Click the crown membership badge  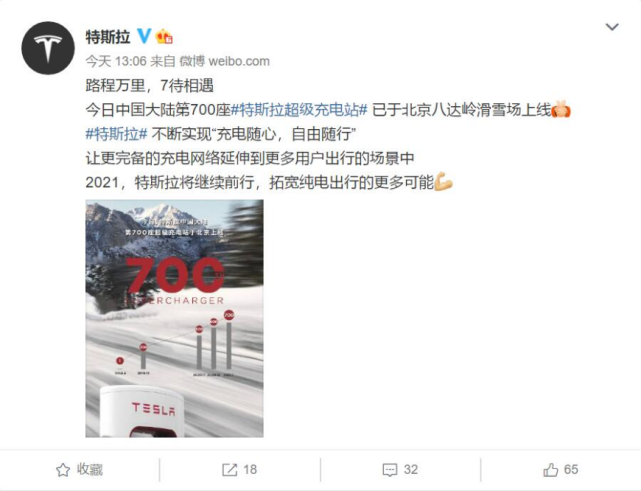click(x=164, y=36)
